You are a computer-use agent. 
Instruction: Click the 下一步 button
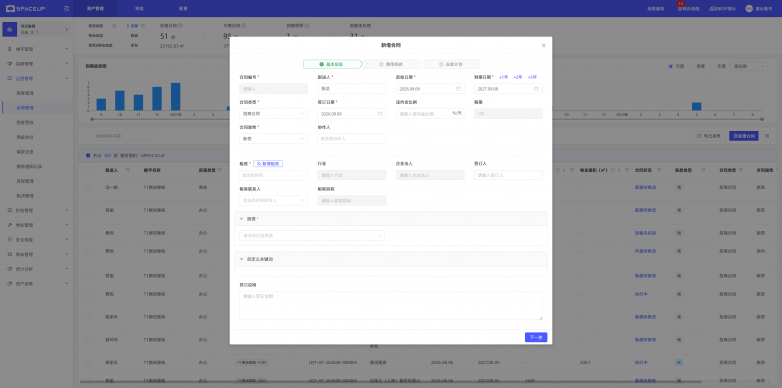[536, 337]
